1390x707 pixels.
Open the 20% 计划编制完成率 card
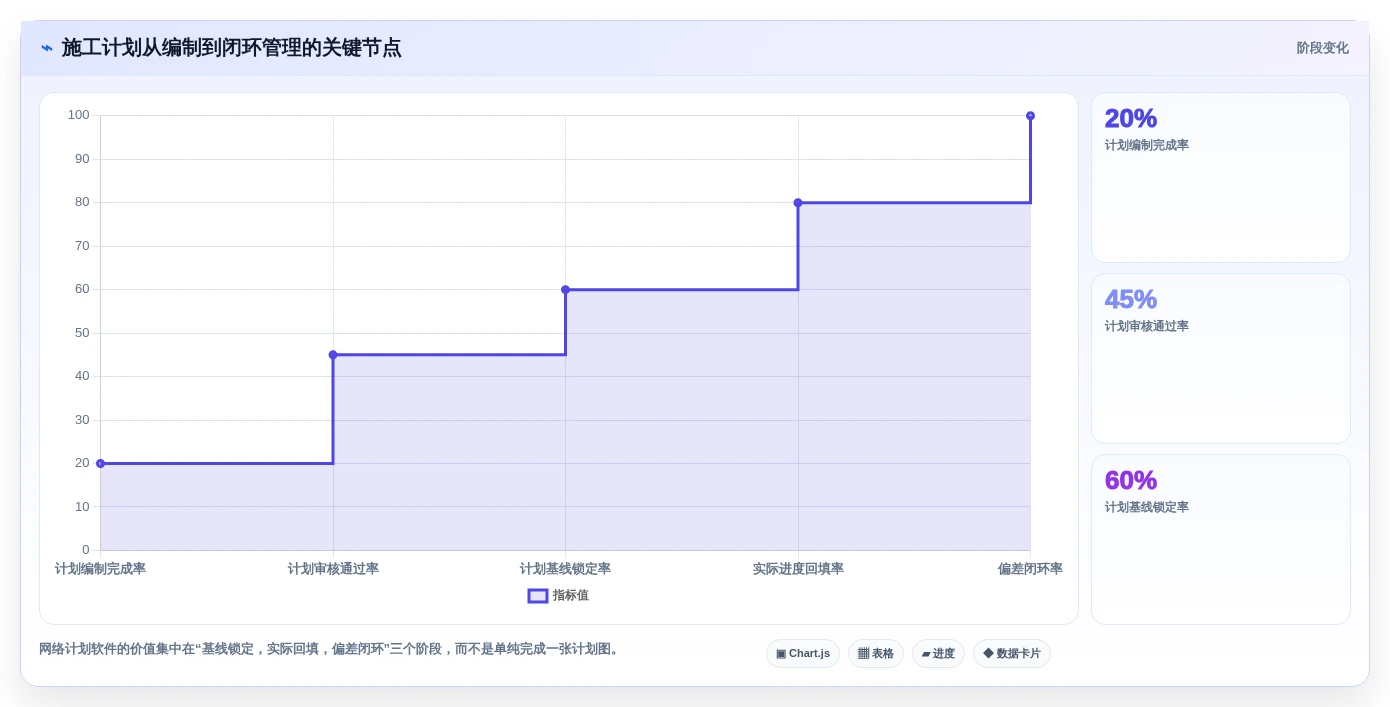click(1221, 178)
